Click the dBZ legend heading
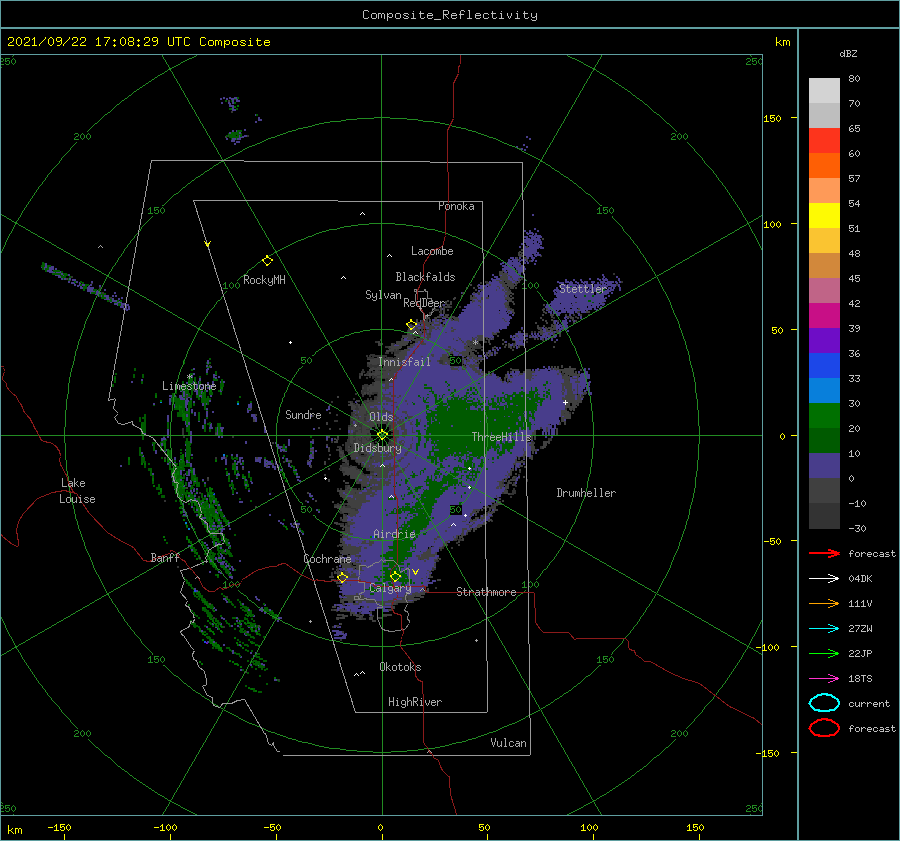900x841 pixels. coord(848,53)
